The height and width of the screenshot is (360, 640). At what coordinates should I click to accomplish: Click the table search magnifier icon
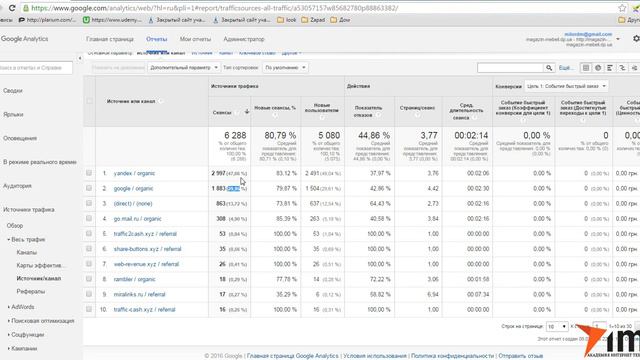(x=549, y=68)
